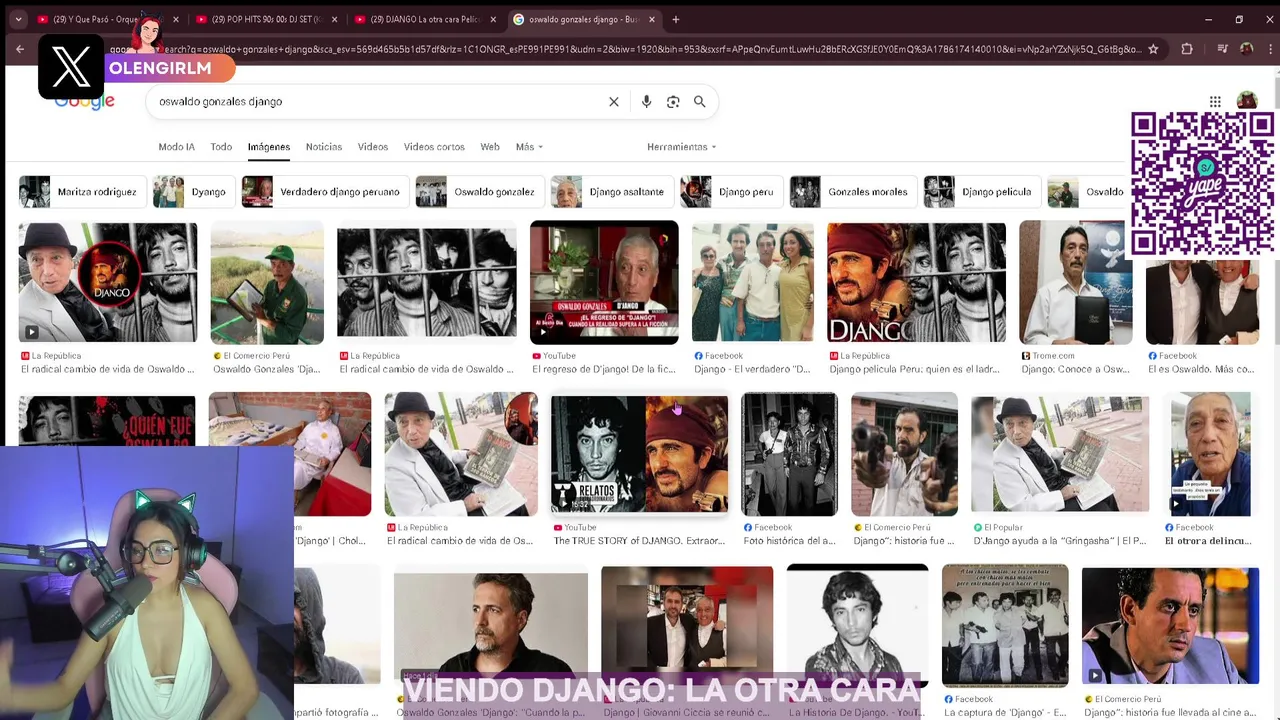Click the magnifying glass search button

[x=700, y=101]
